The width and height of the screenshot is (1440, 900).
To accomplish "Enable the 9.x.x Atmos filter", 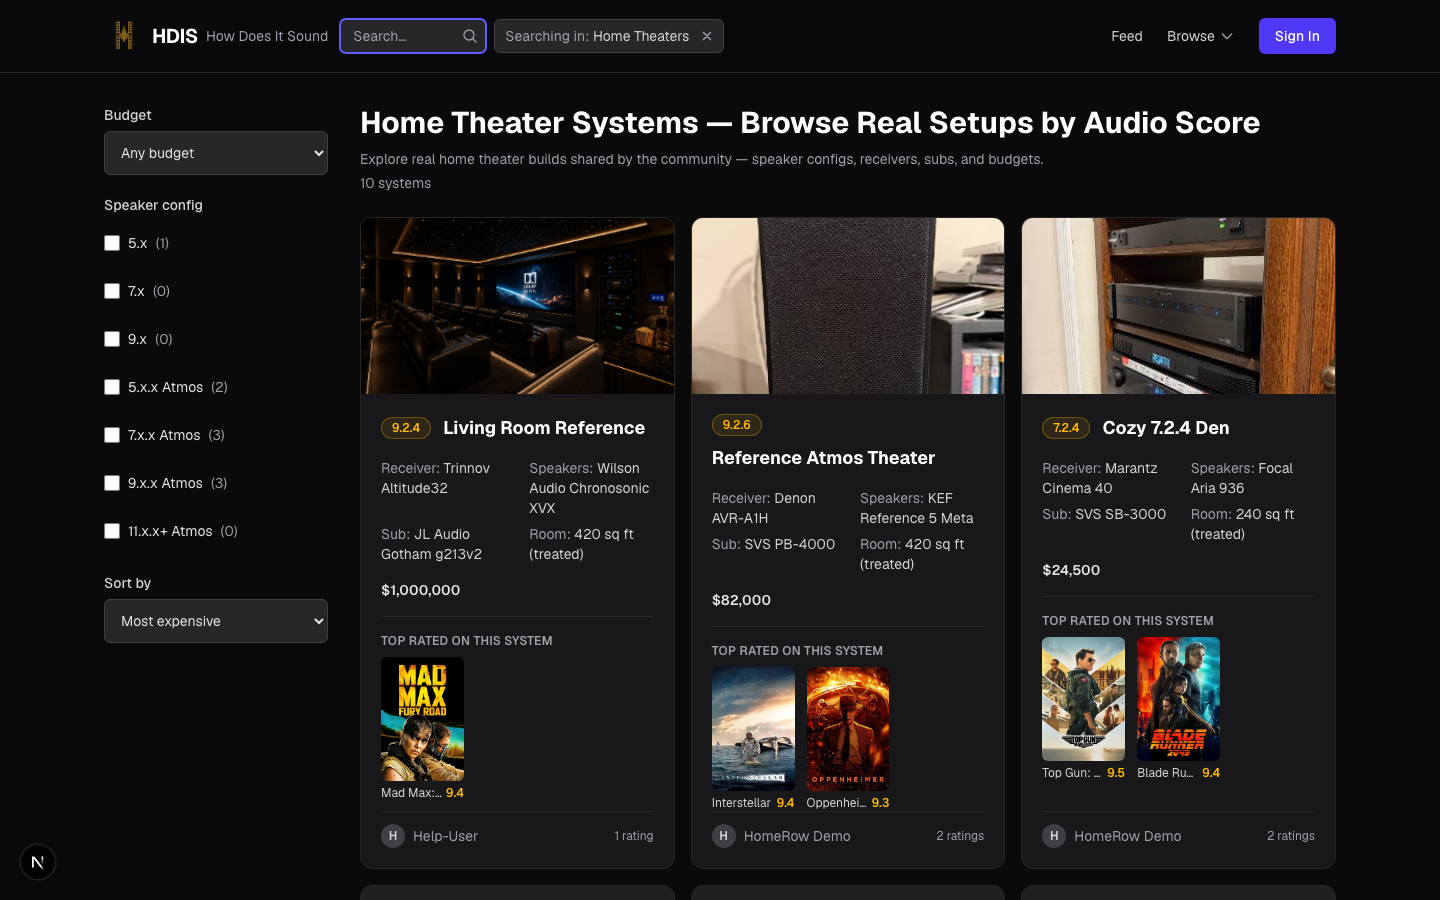I will 112,483.
